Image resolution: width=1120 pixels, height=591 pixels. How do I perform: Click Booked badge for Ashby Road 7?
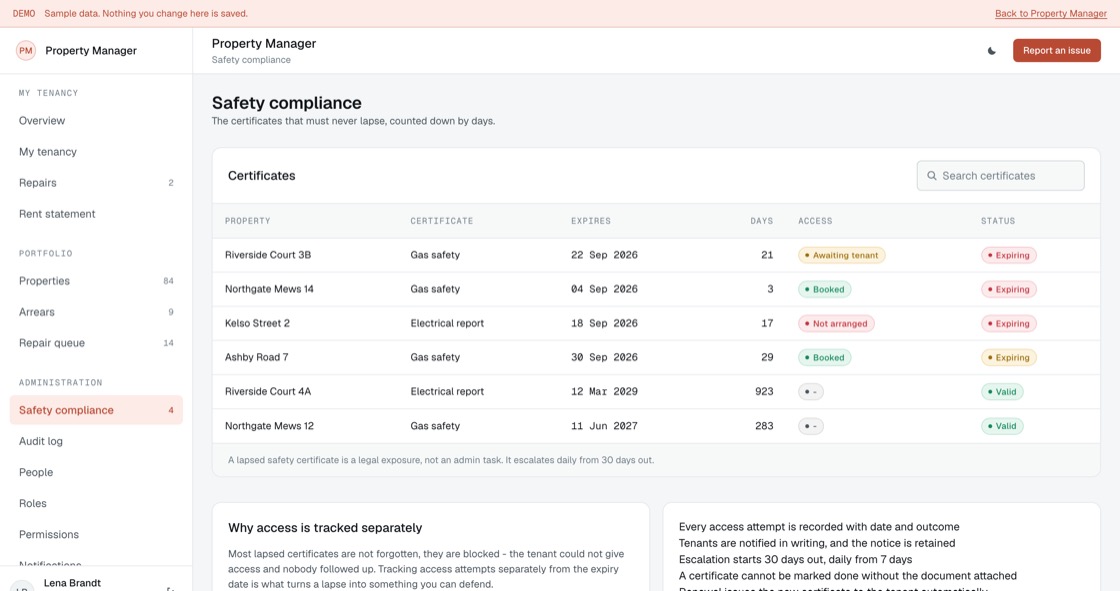pyautogui.click(x=824, y=357)
